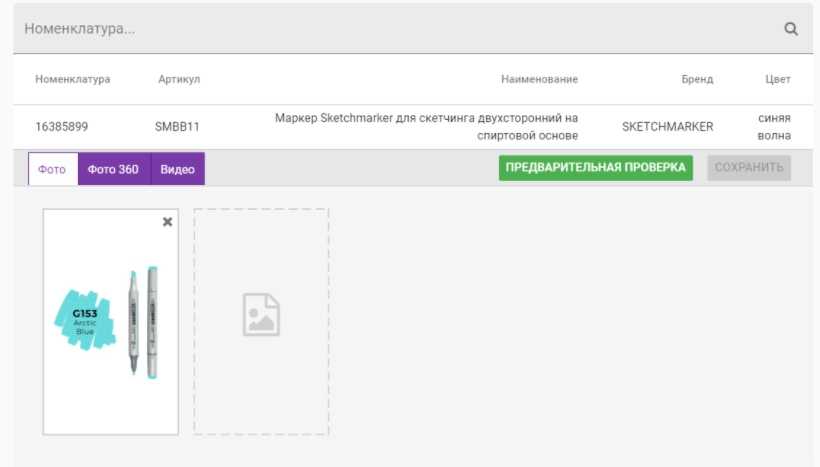The image size is (820, 467).
Task: Click the синяя волна color cell
Action: tap(774, 126)
